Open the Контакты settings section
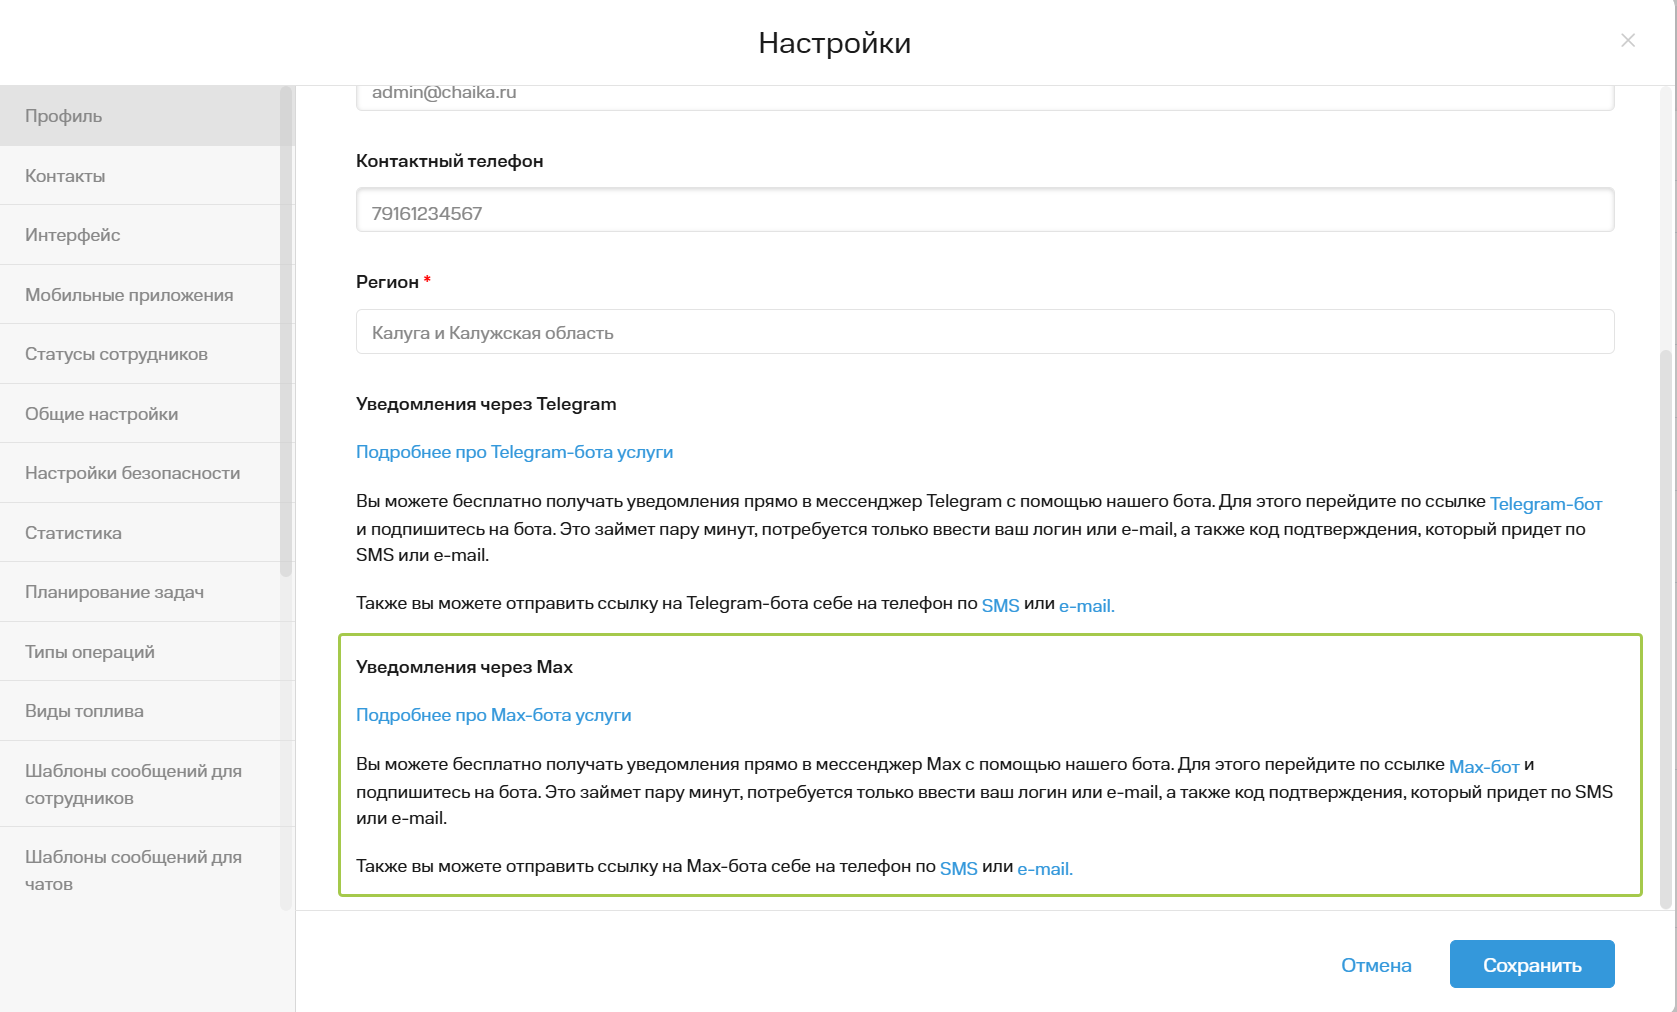Screen dimensions: 1677x1012 [140, 176]
